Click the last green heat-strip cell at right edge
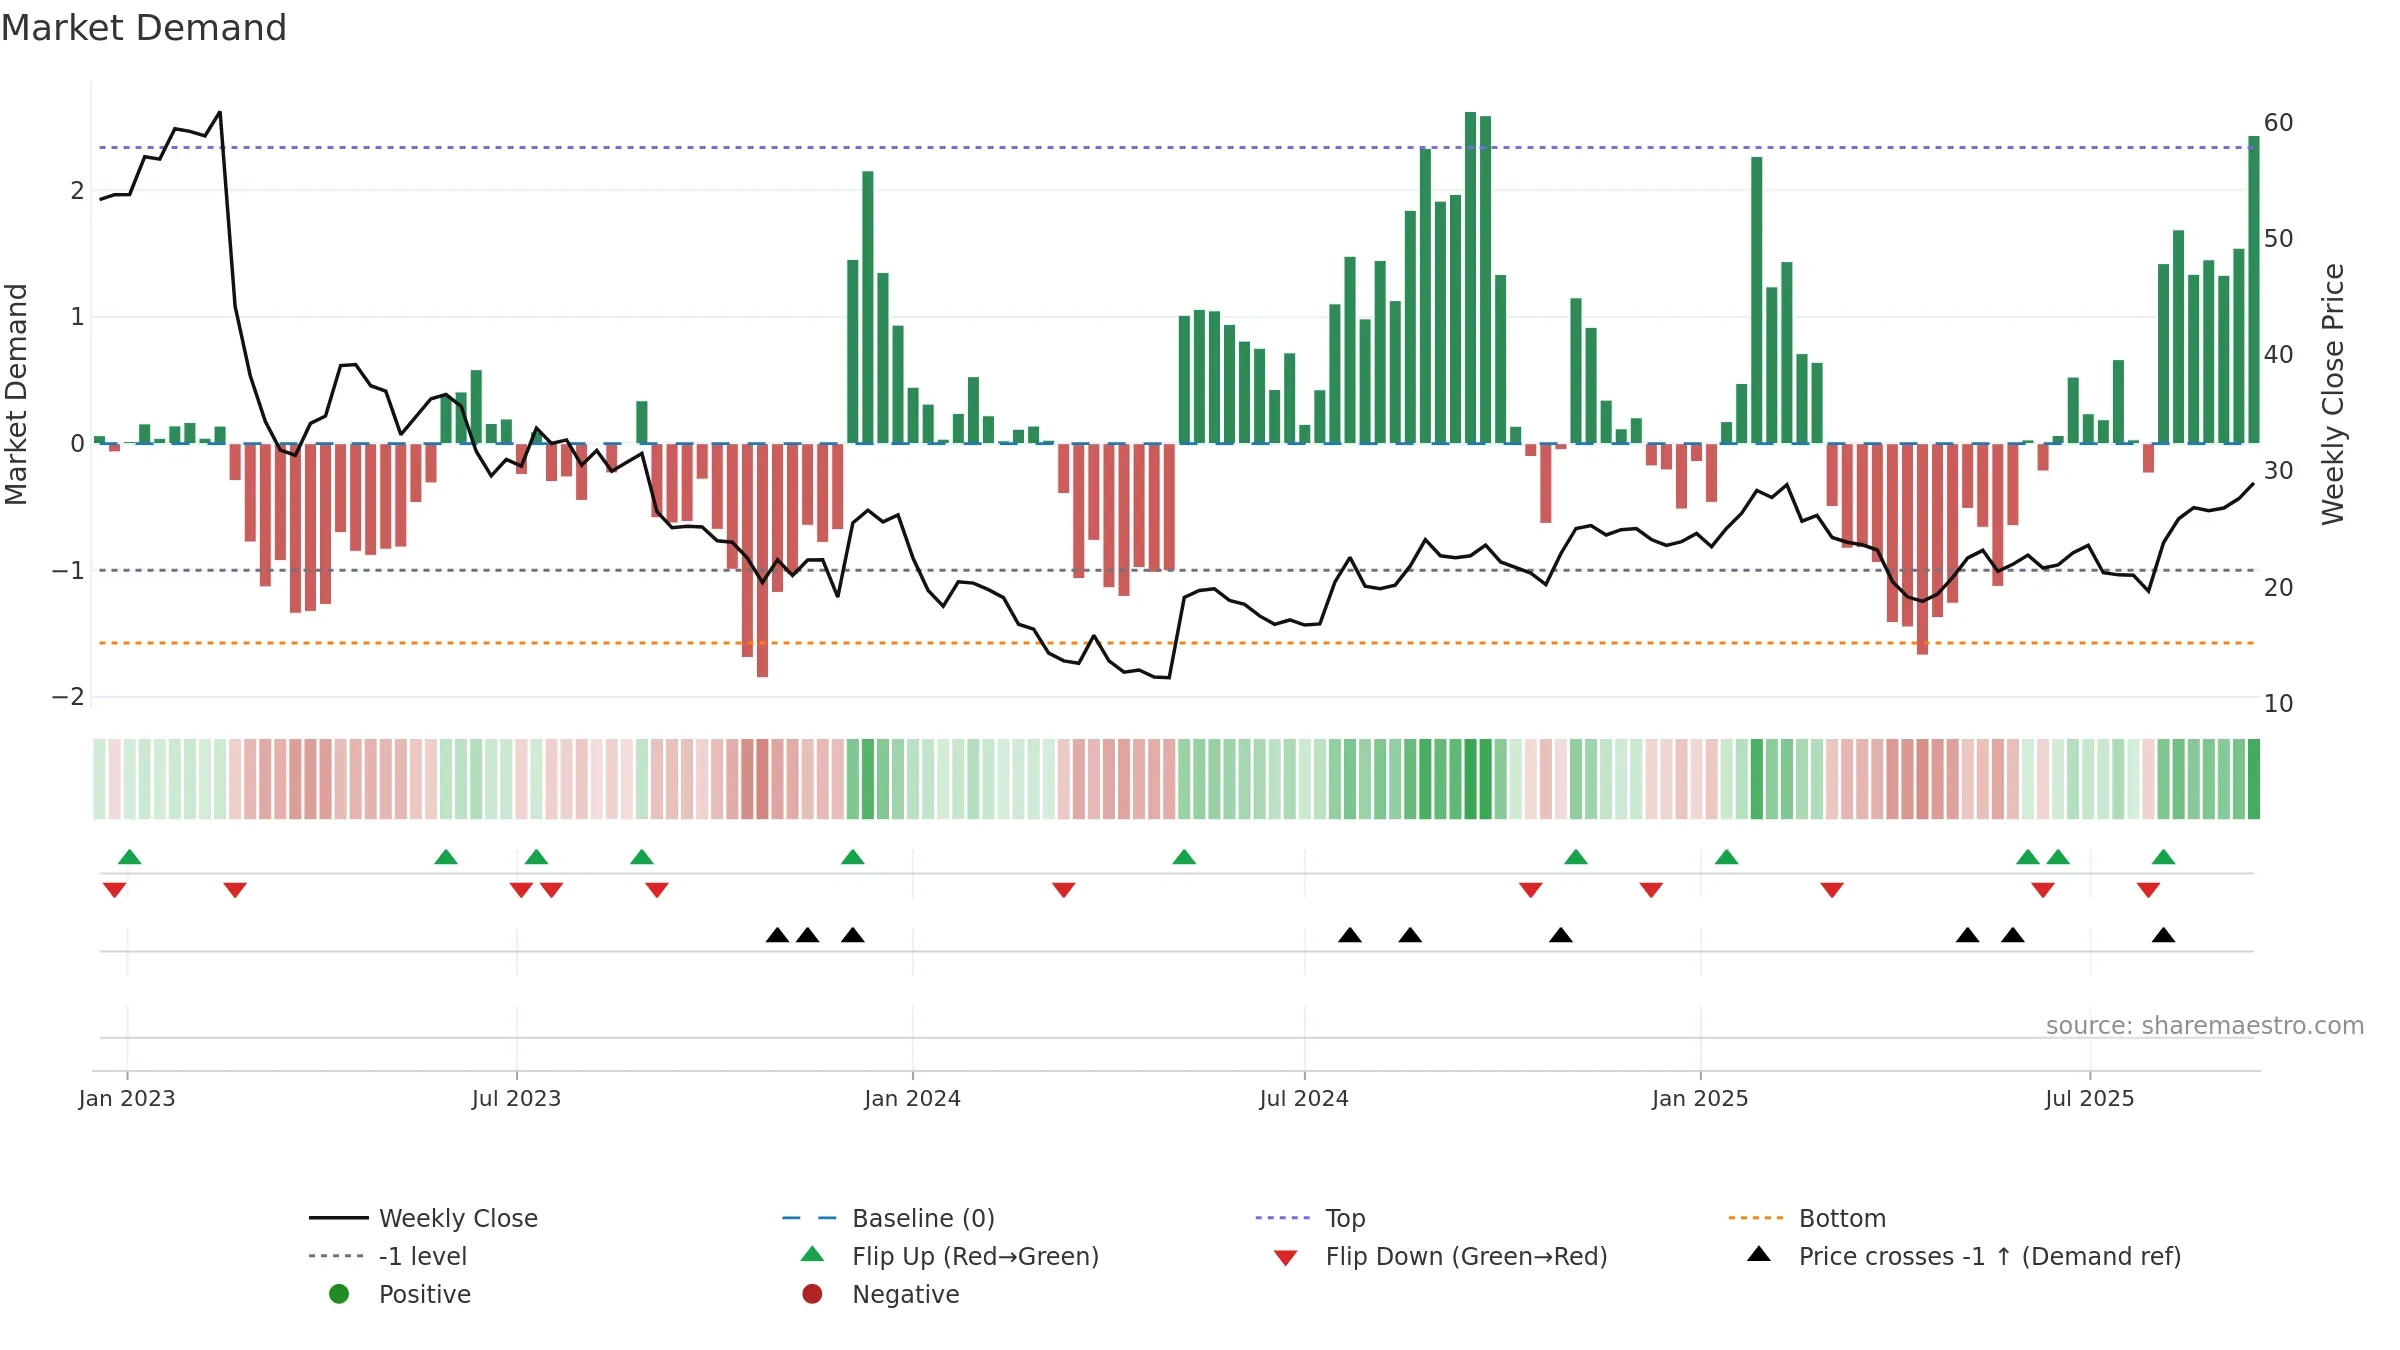The height and width of the screenshot is (1350, 2400). click(2254, 779)
